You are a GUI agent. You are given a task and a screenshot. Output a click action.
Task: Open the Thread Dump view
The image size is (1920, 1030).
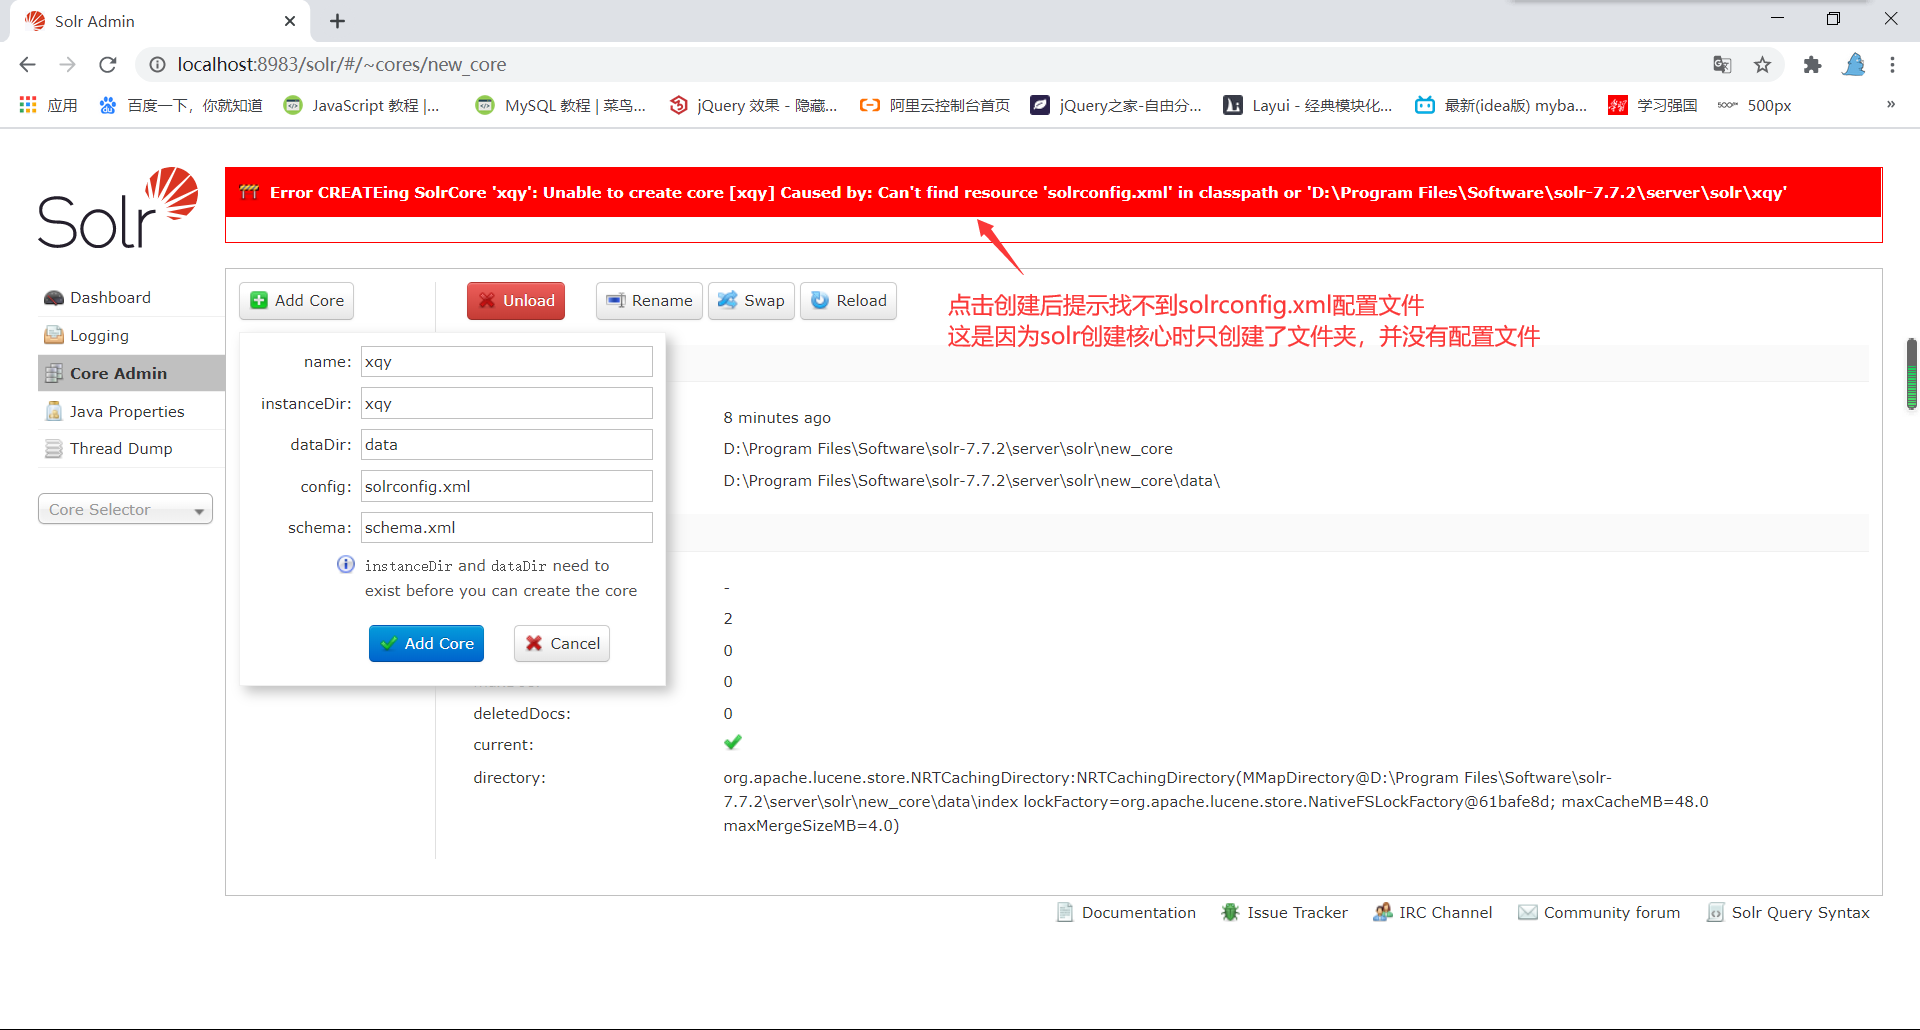120,448
